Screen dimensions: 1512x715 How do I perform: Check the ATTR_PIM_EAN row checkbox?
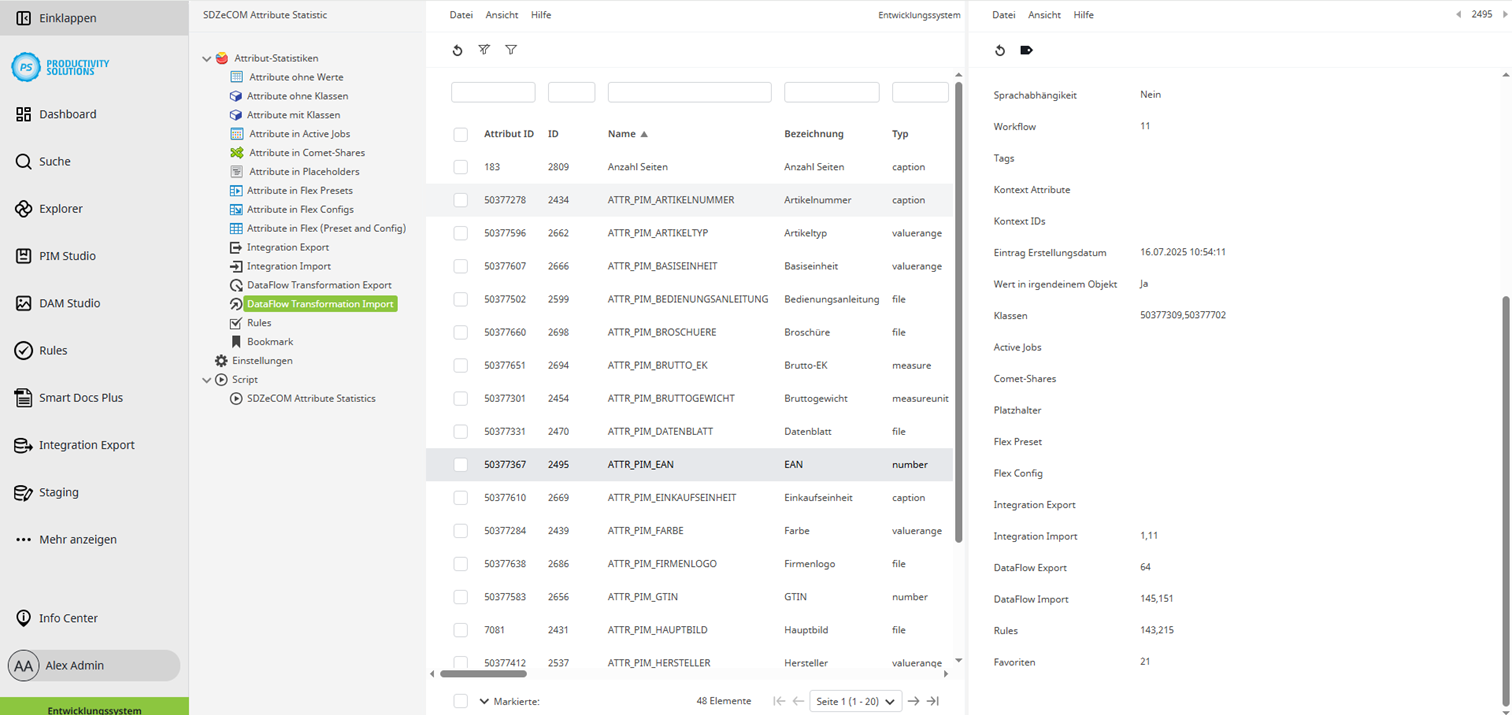(x=461, y=464)
